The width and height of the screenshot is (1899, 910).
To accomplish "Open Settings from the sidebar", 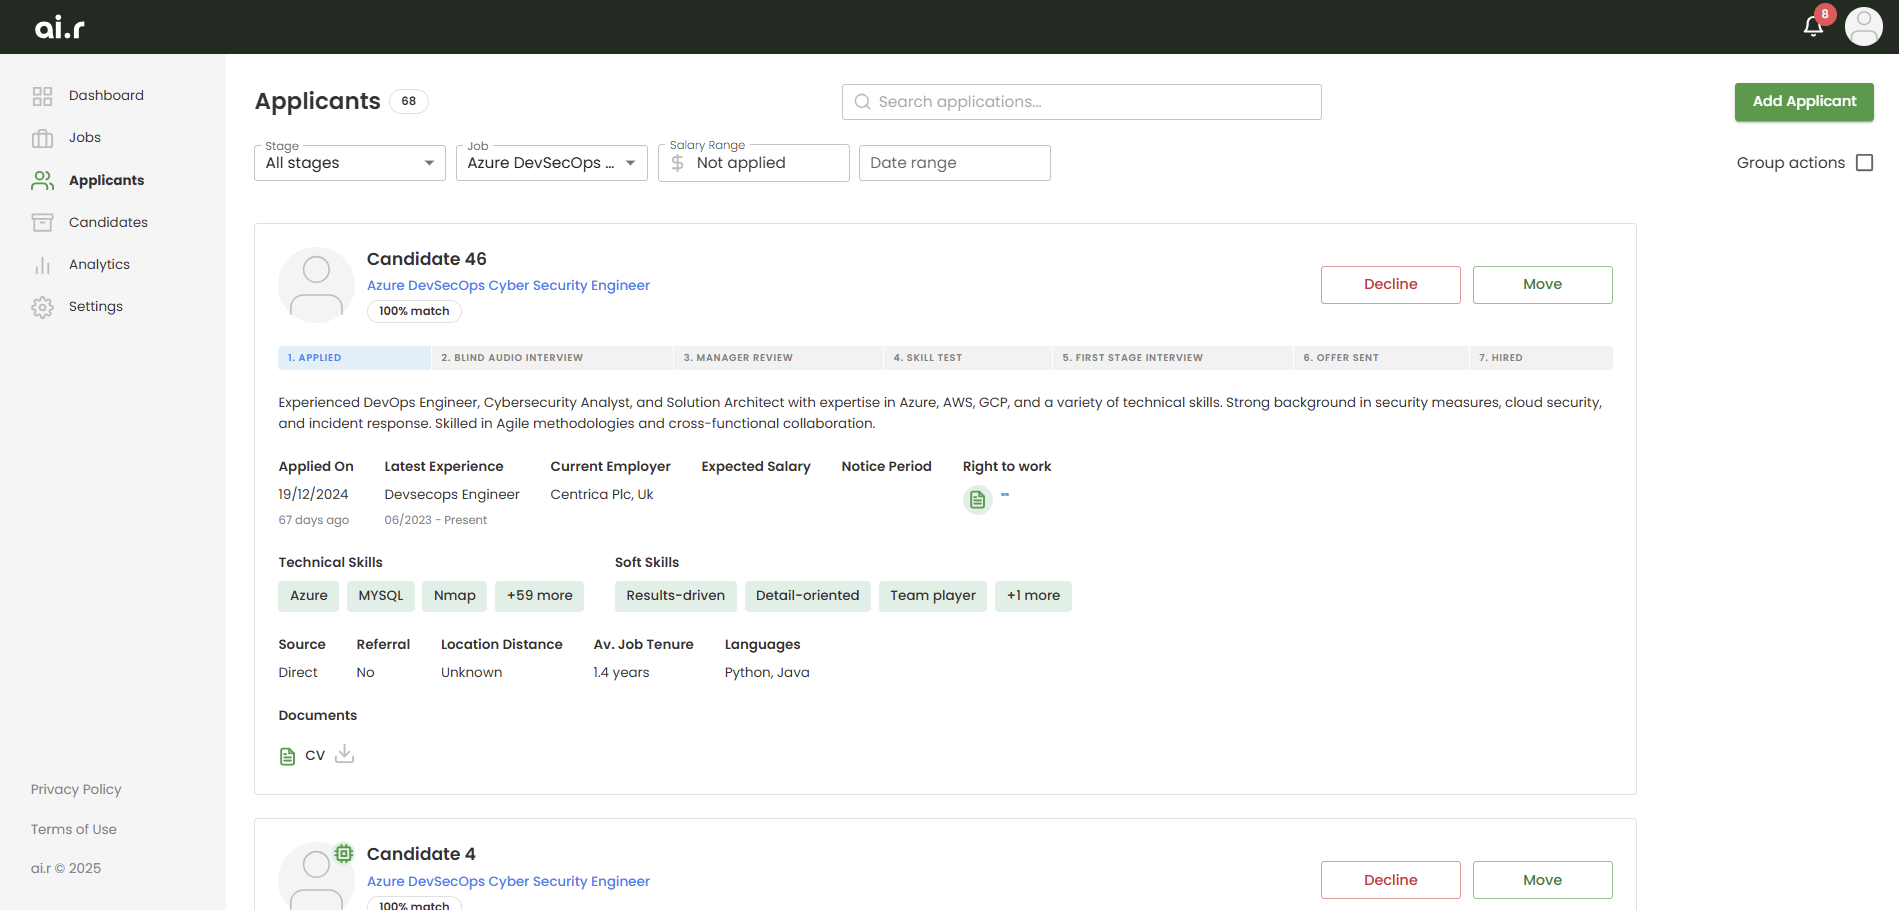I will point(95,306).
